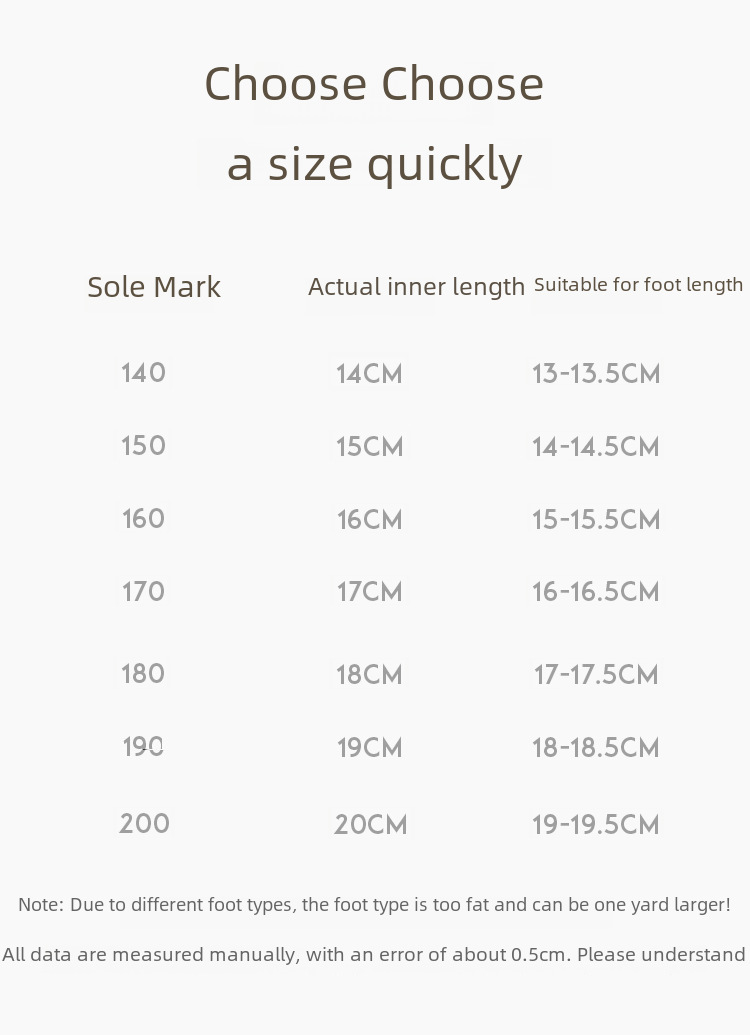Click the "Sole Mark" column header
This screenshot has width=750, height=1035.
(x=154, y=287)
